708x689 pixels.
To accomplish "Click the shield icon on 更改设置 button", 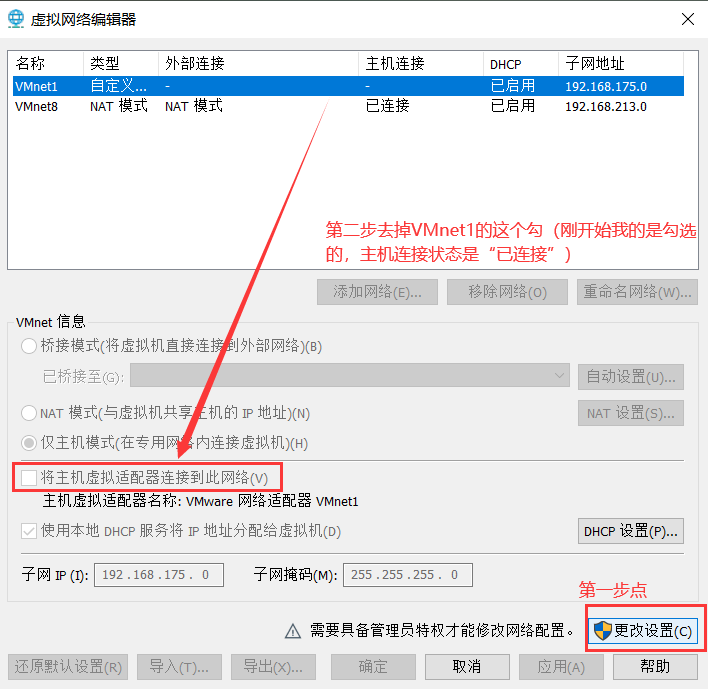I will click(602, 630).
